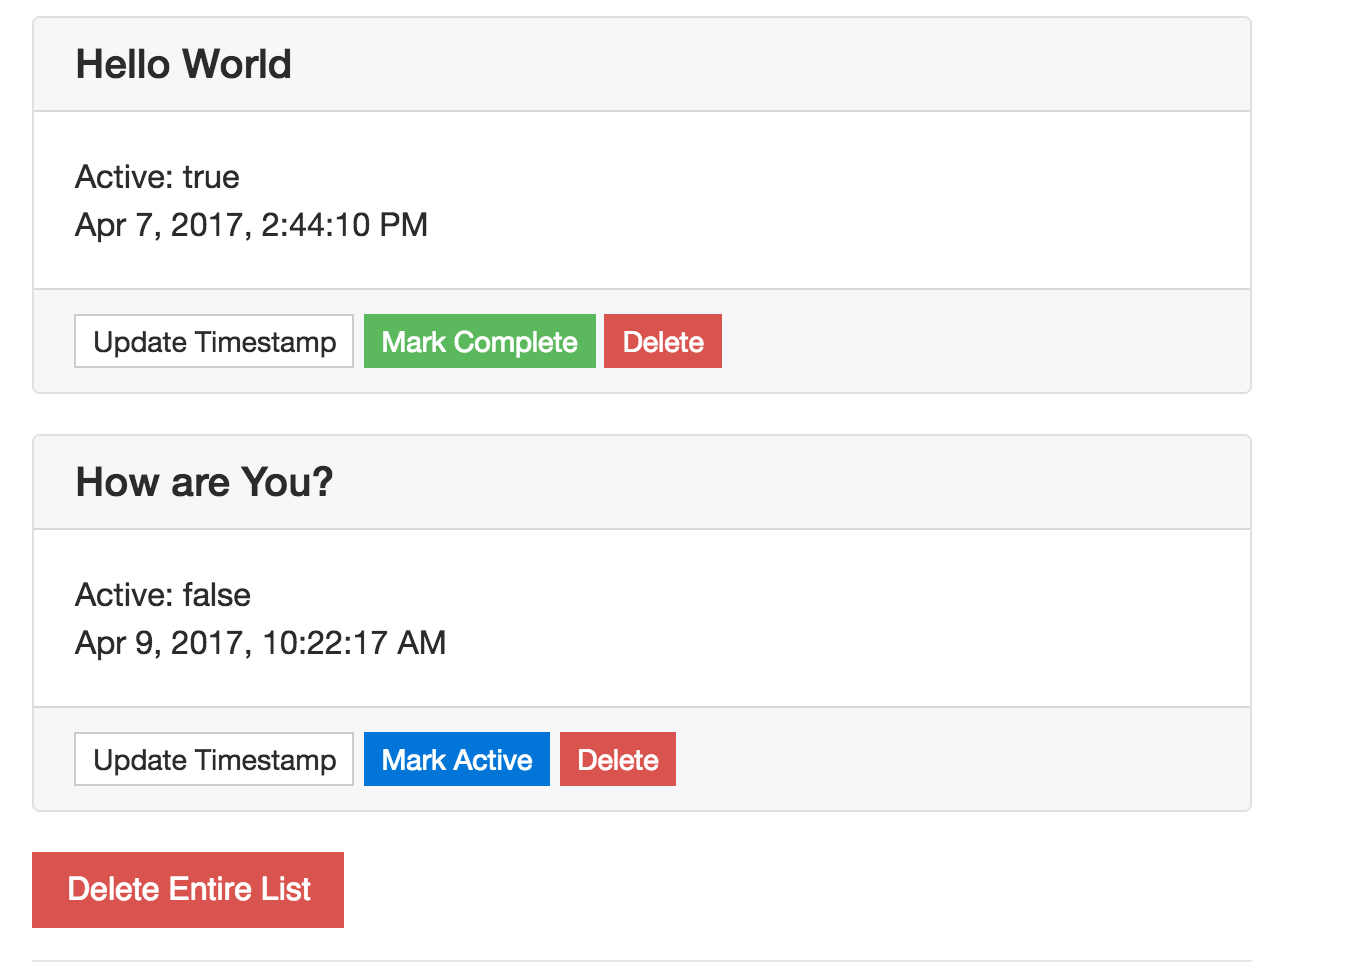Viewport: 1368px width, 980px height.
Task: Select the How are You? card title
Action: [x=204, y=481]
